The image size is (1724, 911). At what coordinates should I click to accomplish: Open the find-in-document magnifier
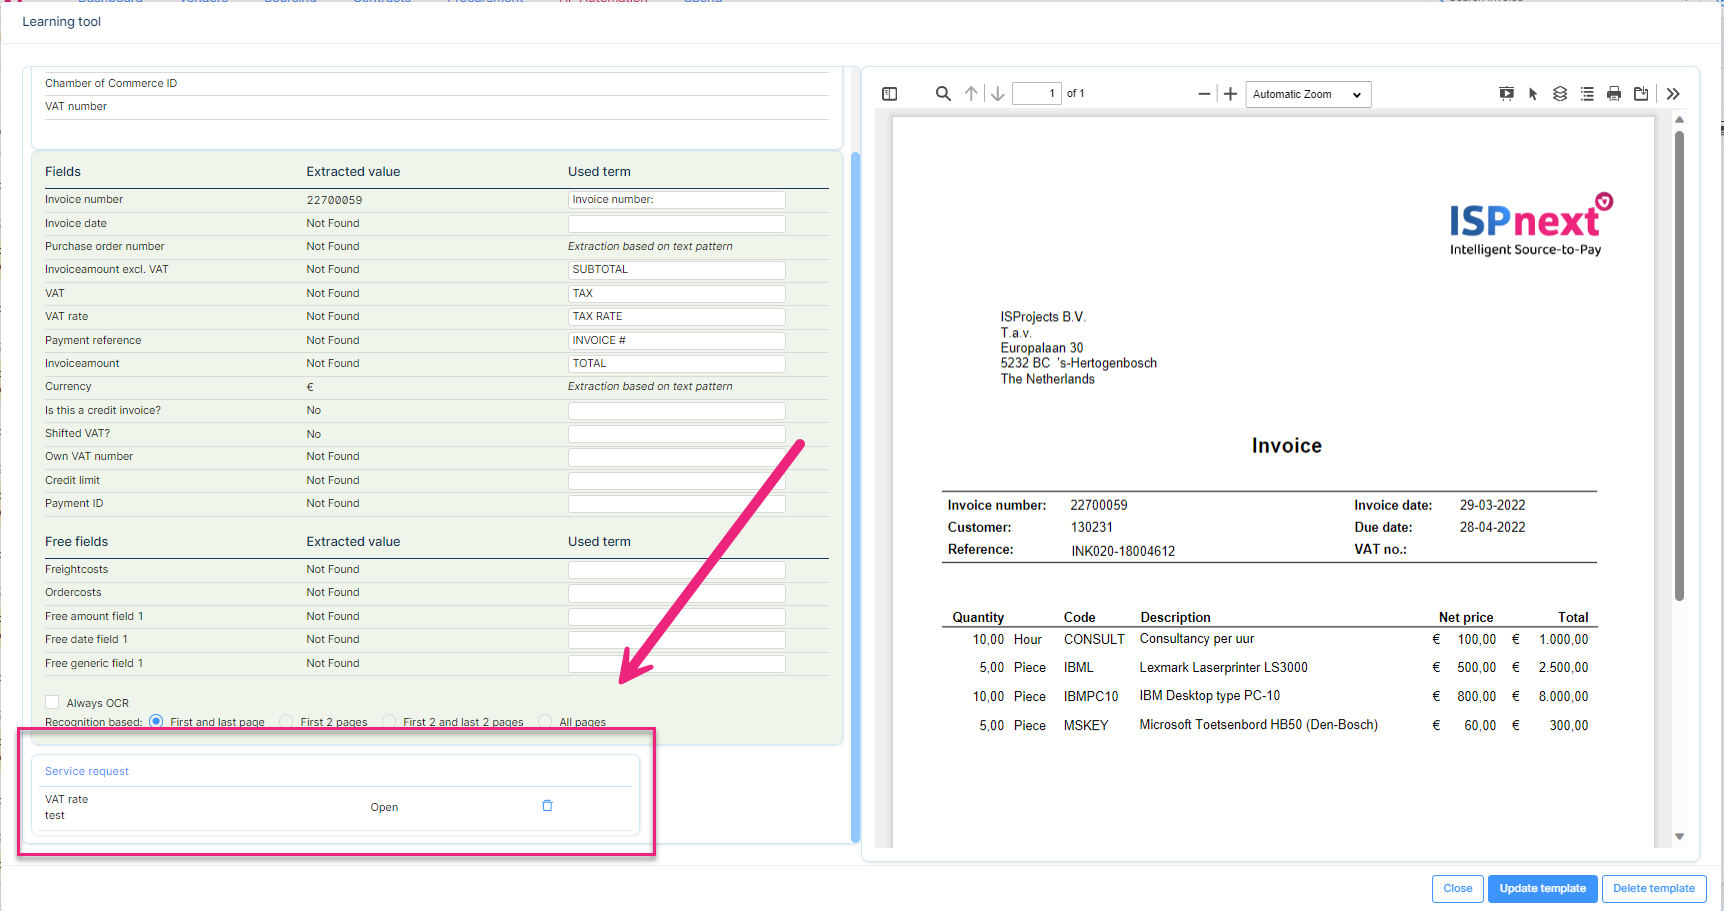point(943,94)
